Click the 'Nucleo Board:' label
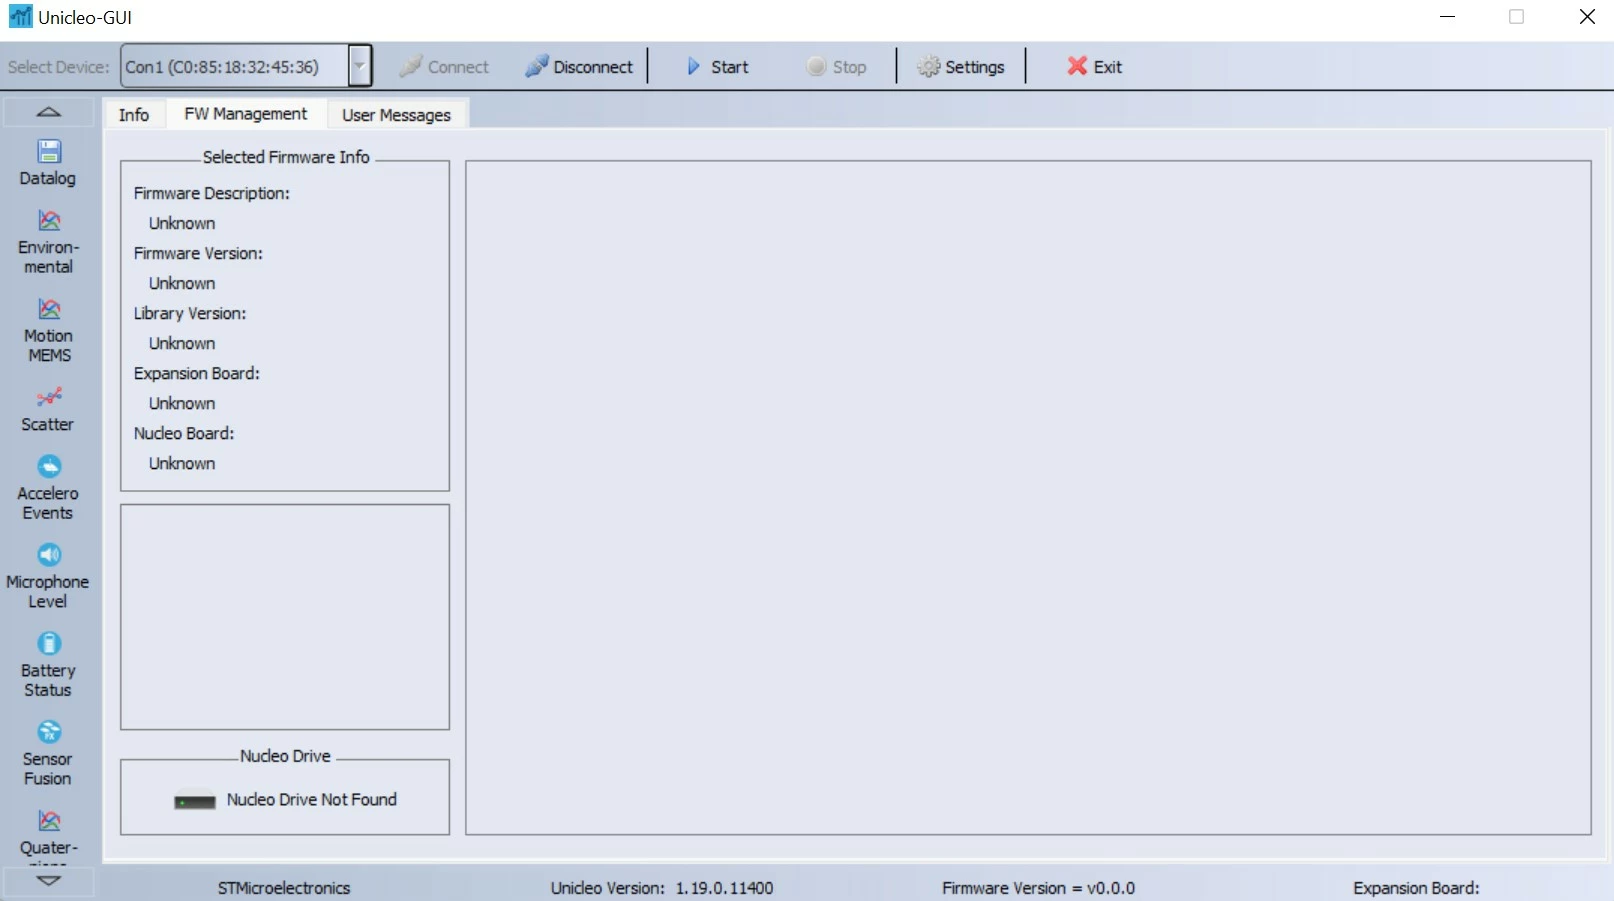This screenshot has width=1614, height=901. click(184, 434)
